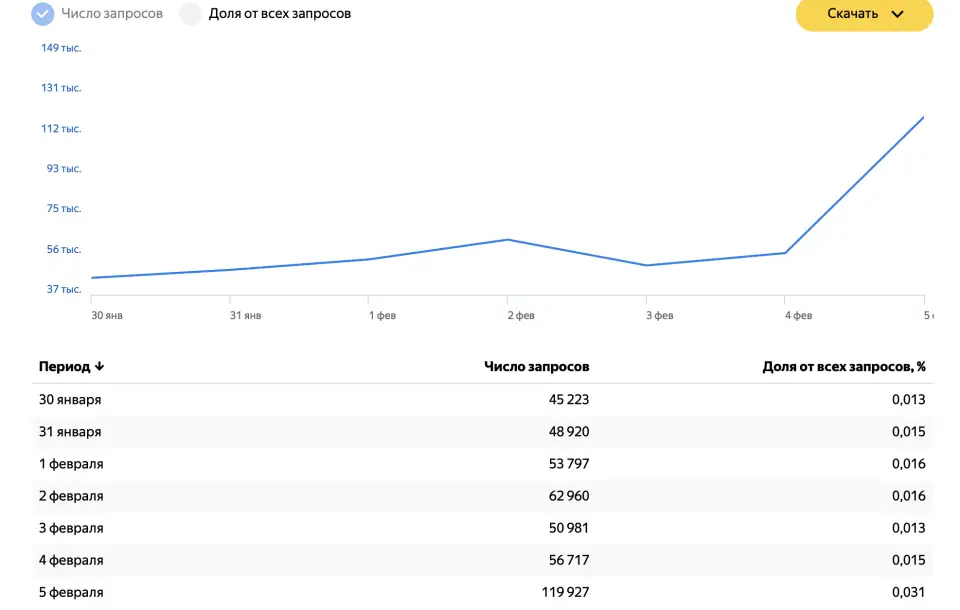Select the Число запросов column header

[537, 366]
